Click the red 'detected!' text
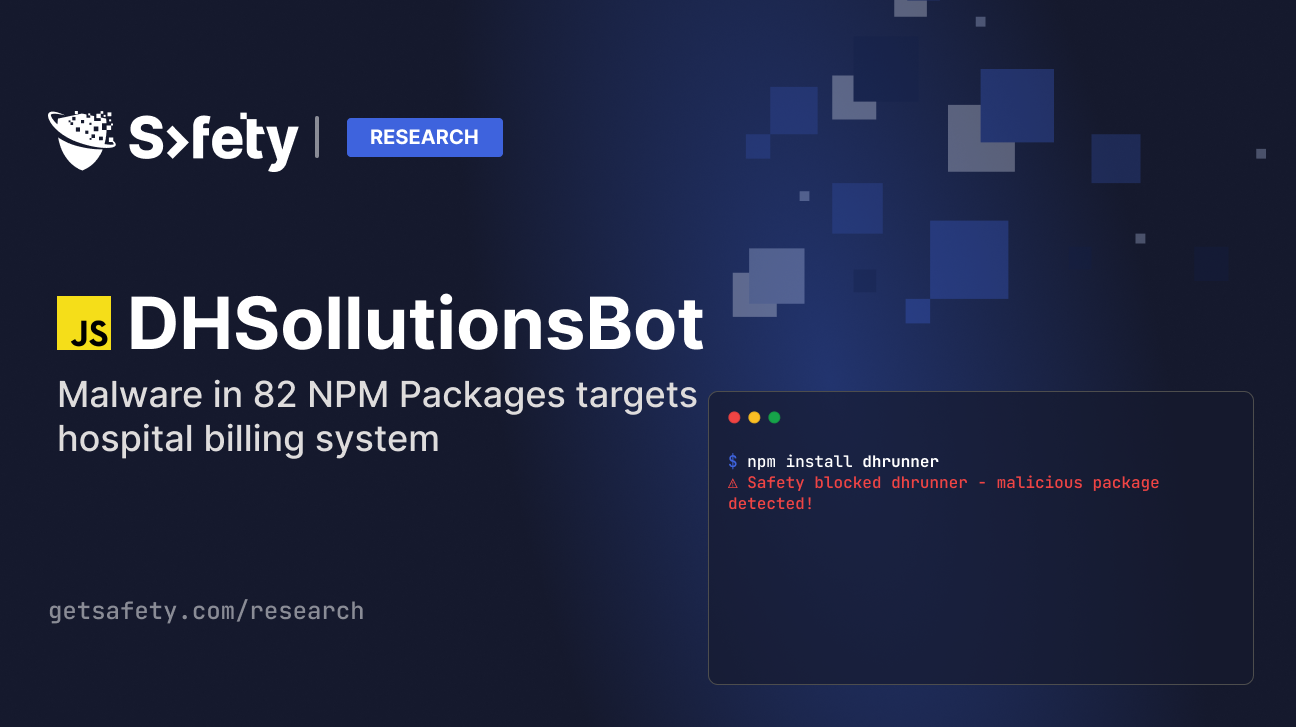This screenshot has height=727, width=1296. [x=771, y=504]
